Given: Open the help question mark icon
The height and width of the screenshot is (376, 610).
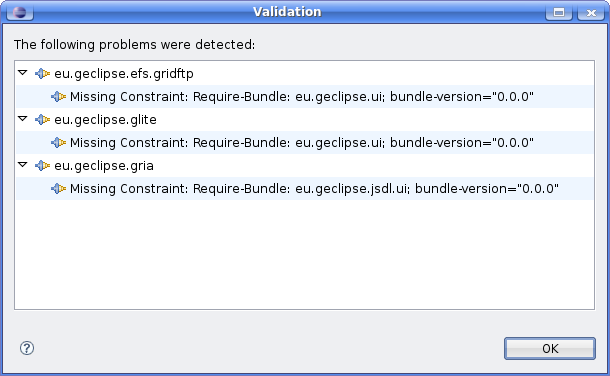Looking at the screenshot, I should coord(27,348).
